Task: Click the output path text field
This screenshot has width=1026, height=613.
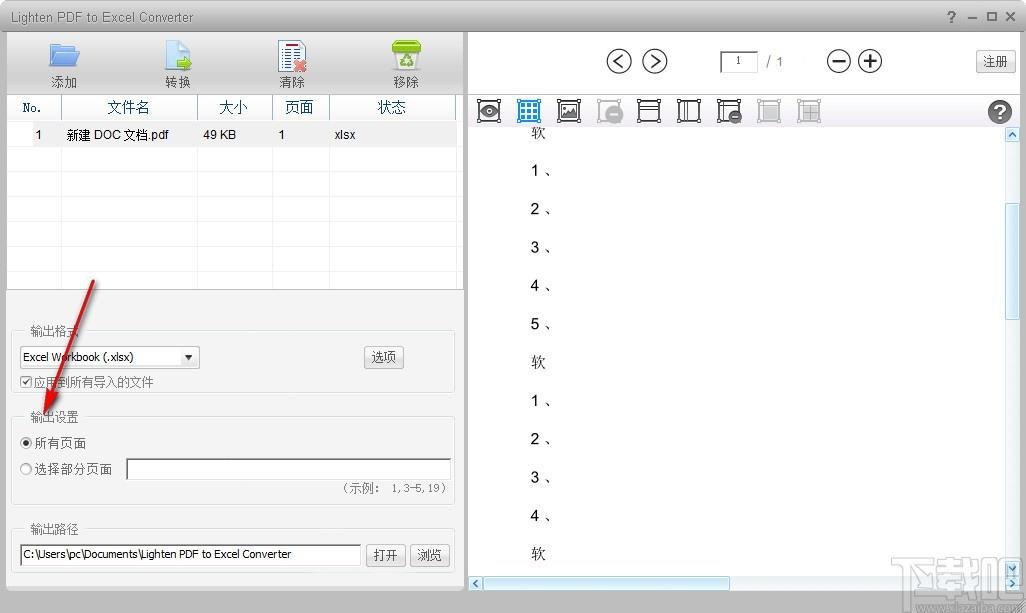Action: coord(190,555)
